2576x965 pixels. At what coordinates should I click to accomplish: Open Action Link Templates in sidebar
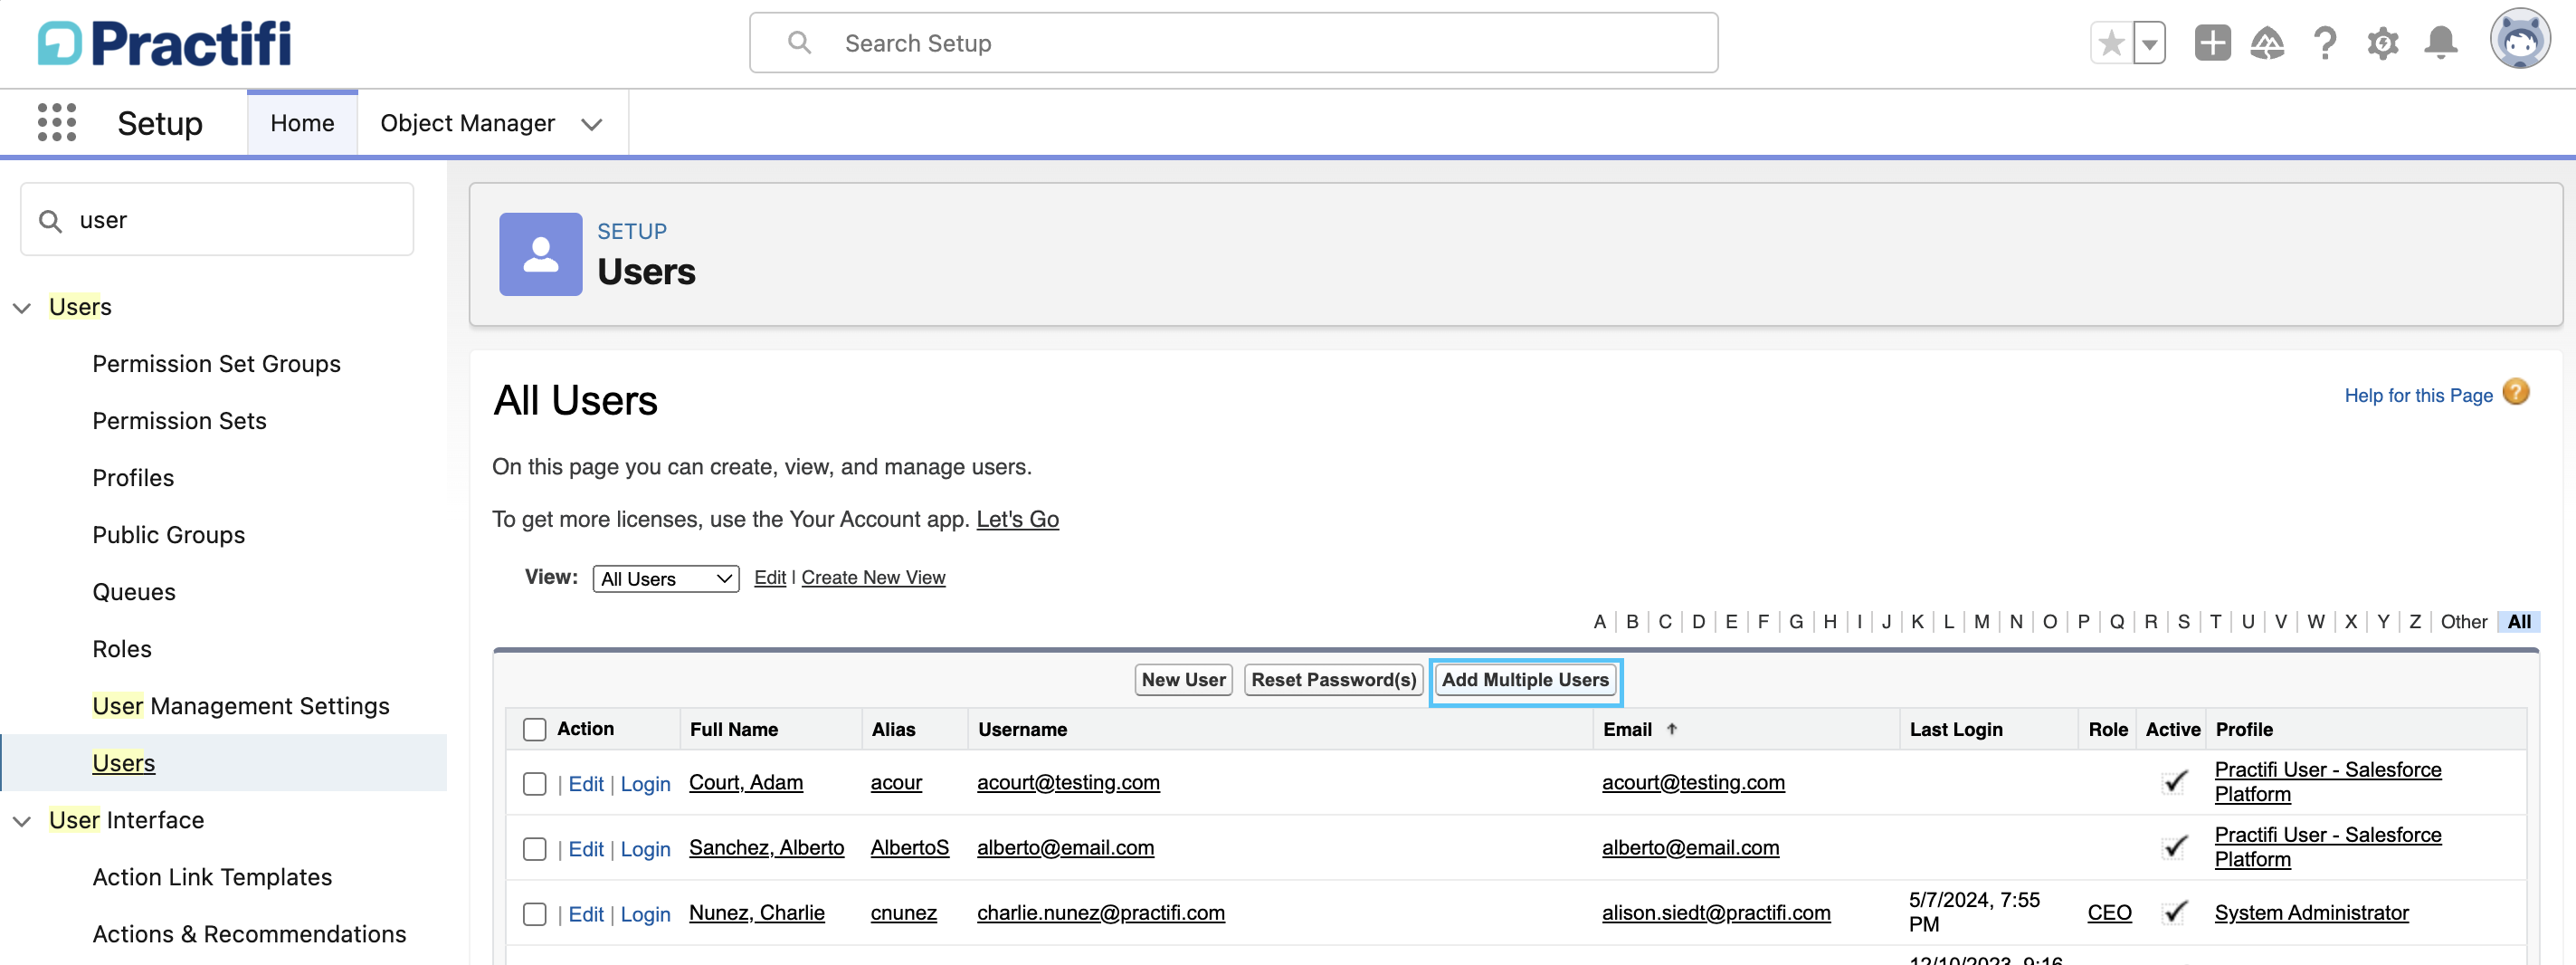point(212,877)
